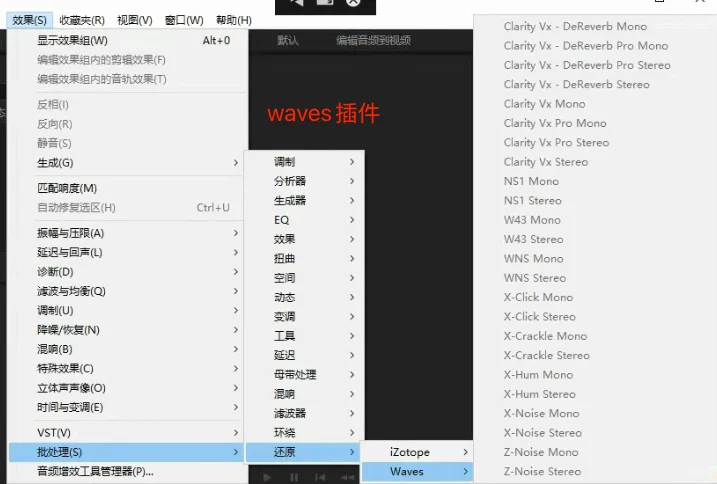Open the 窗口(W) menu
717x484 pixels.
184,20
